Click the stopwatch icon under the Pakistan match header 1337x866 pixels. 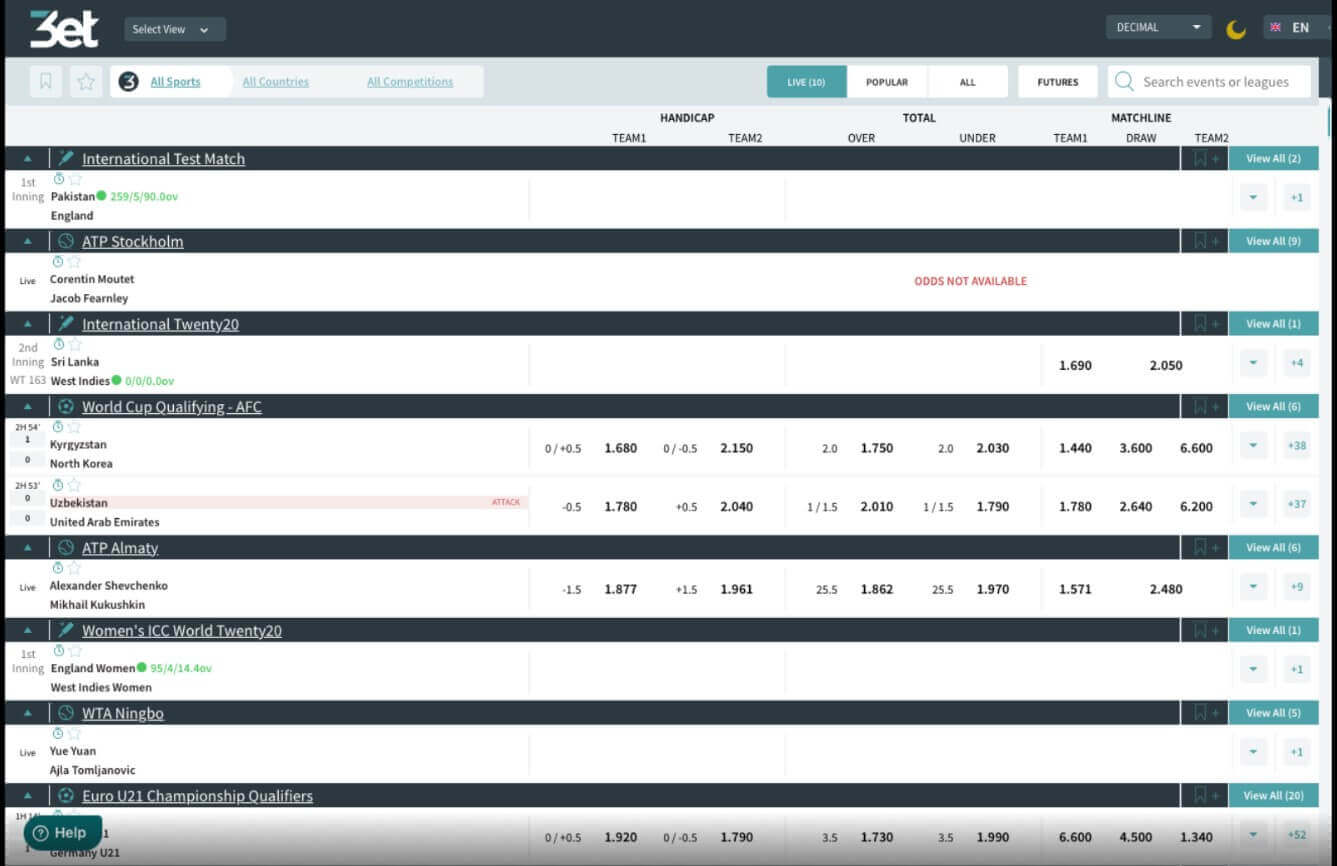[x=59, y=178]
